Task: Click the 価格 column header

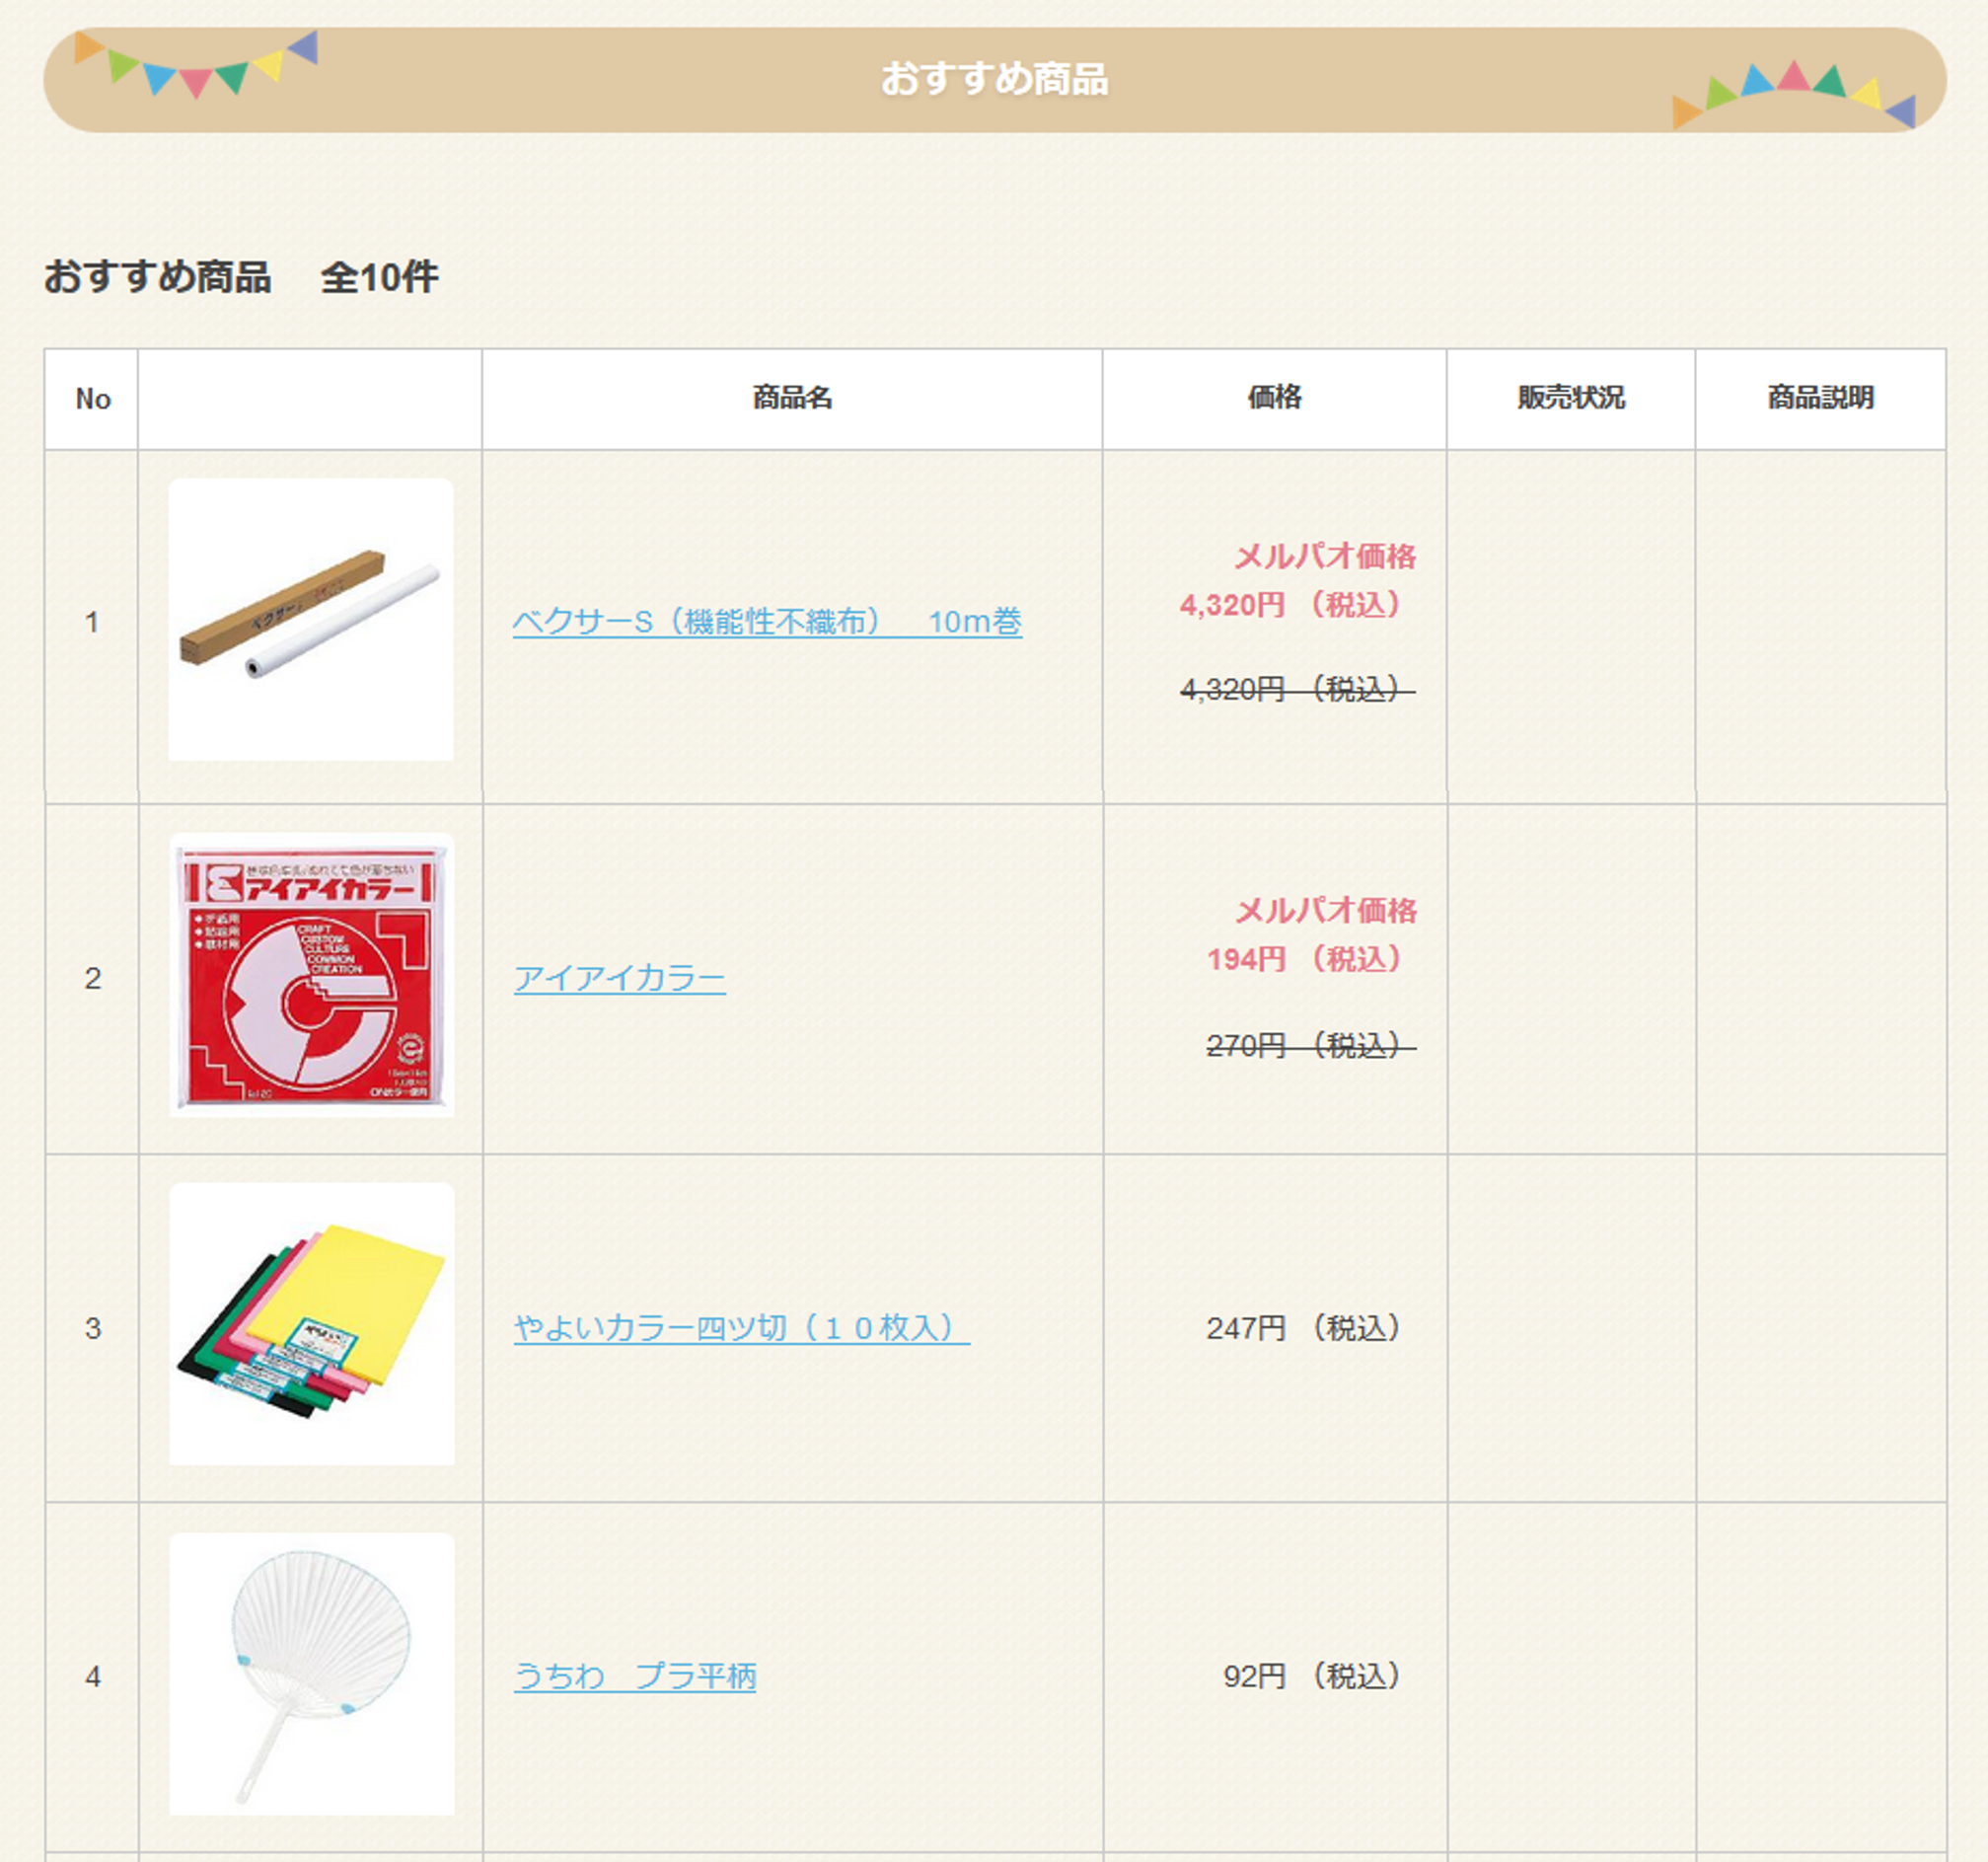Action: click(1274, 398)
